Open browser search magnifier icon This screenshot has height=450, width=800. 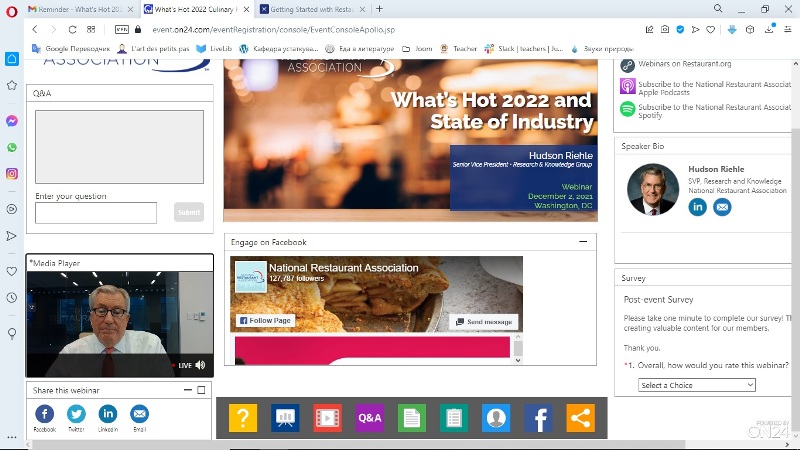coord(718,9)
